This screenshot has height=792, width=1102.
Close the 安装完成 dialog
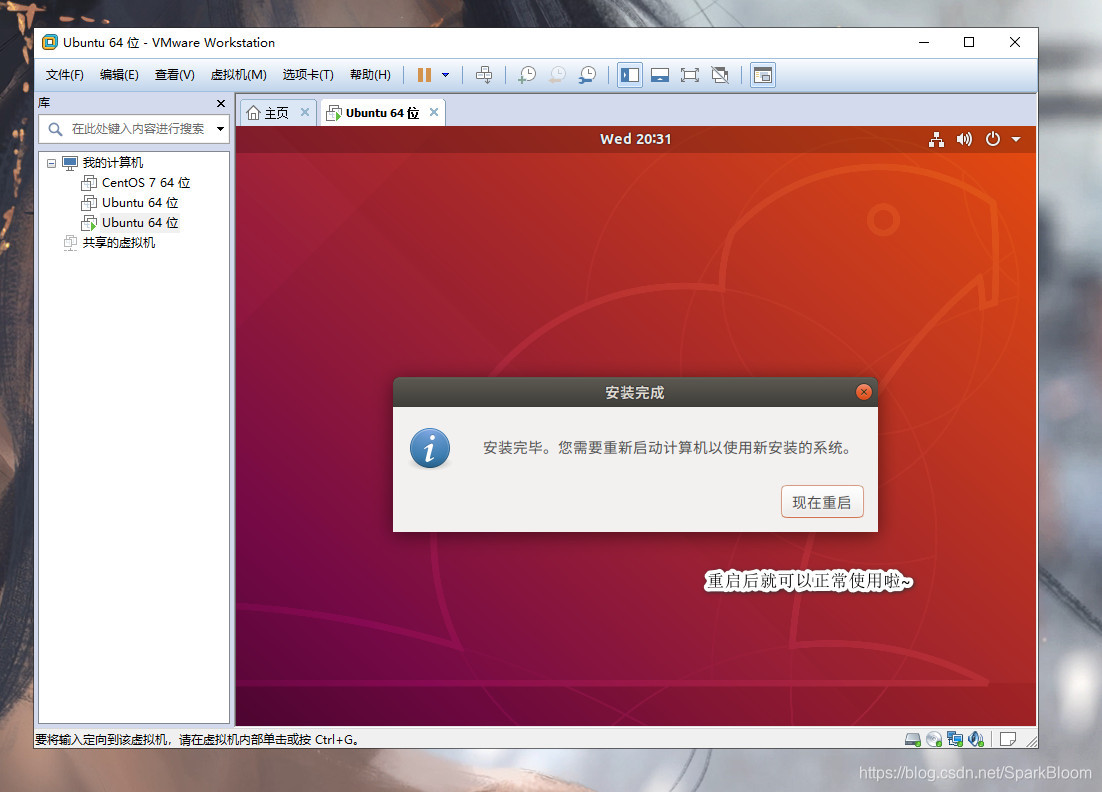(864, 392)
